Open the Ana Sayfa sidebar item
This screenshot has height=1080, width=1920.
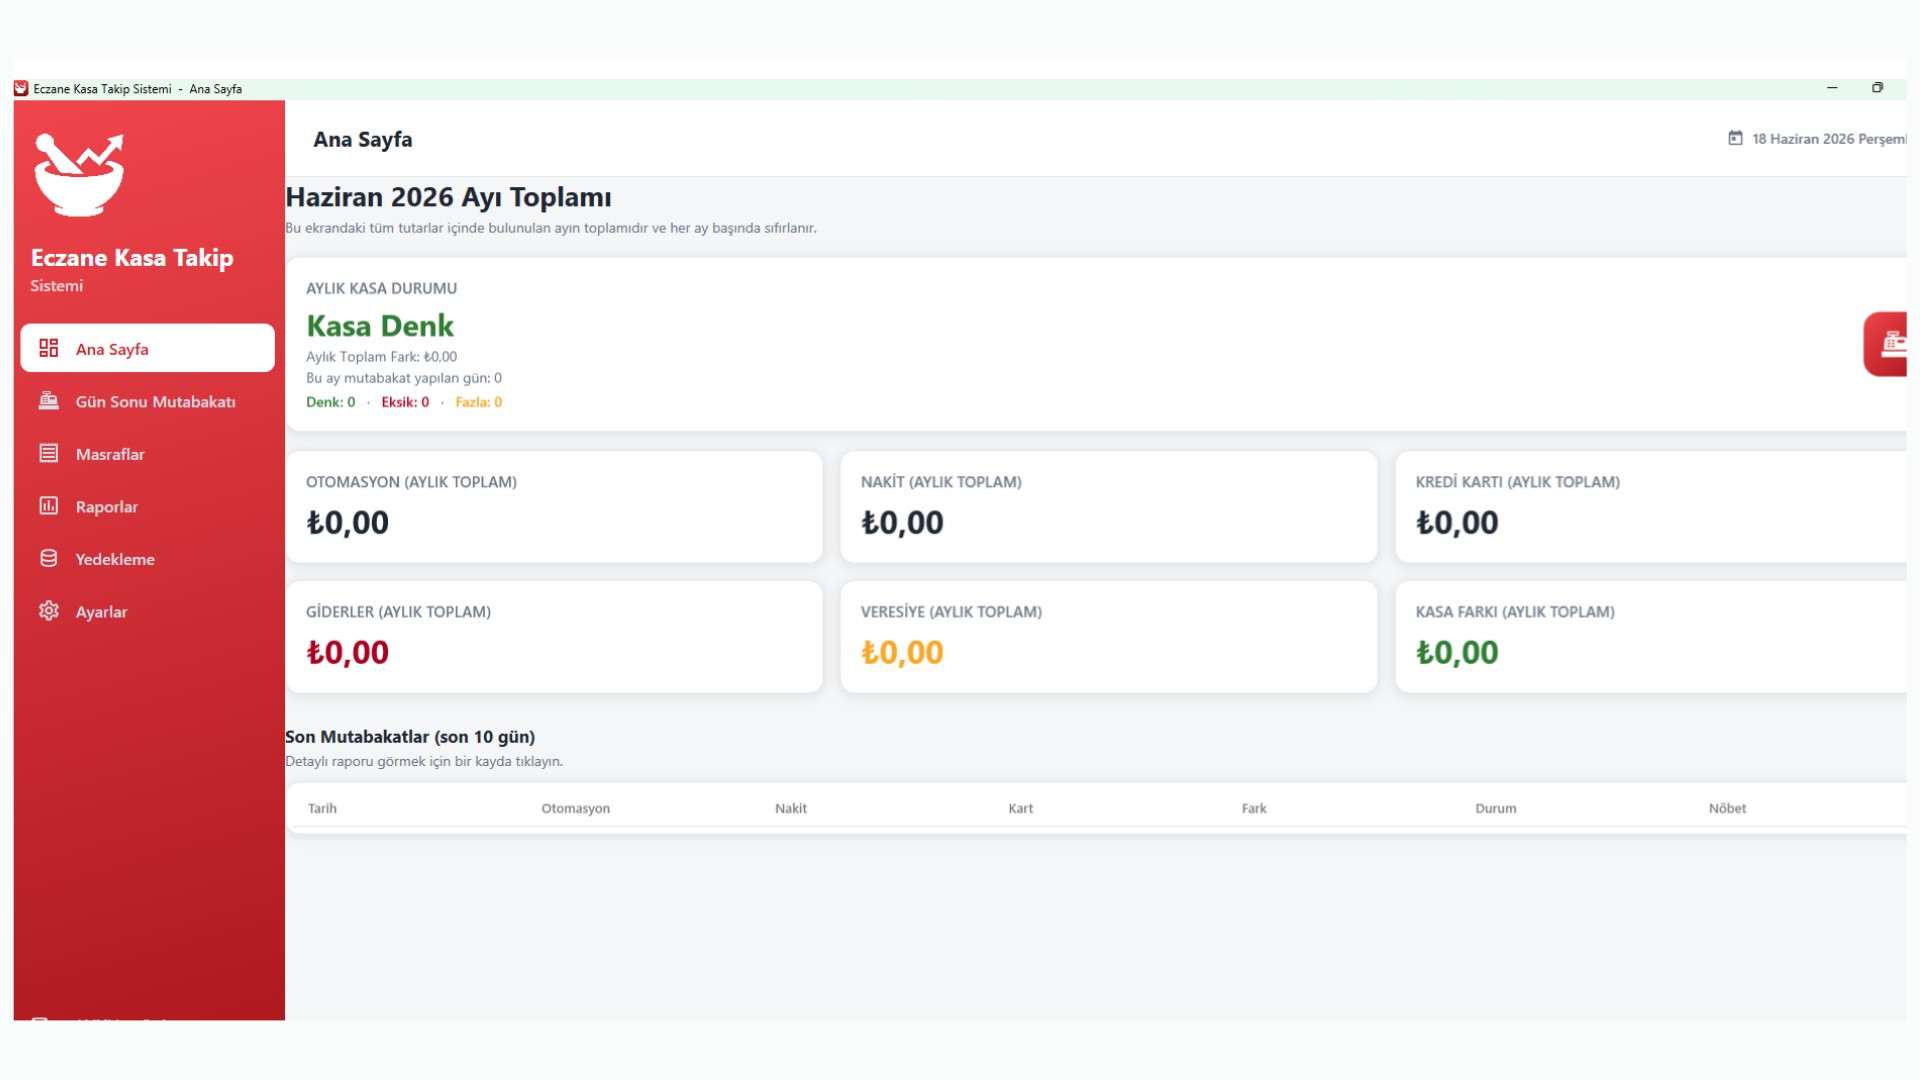(147, 348)
